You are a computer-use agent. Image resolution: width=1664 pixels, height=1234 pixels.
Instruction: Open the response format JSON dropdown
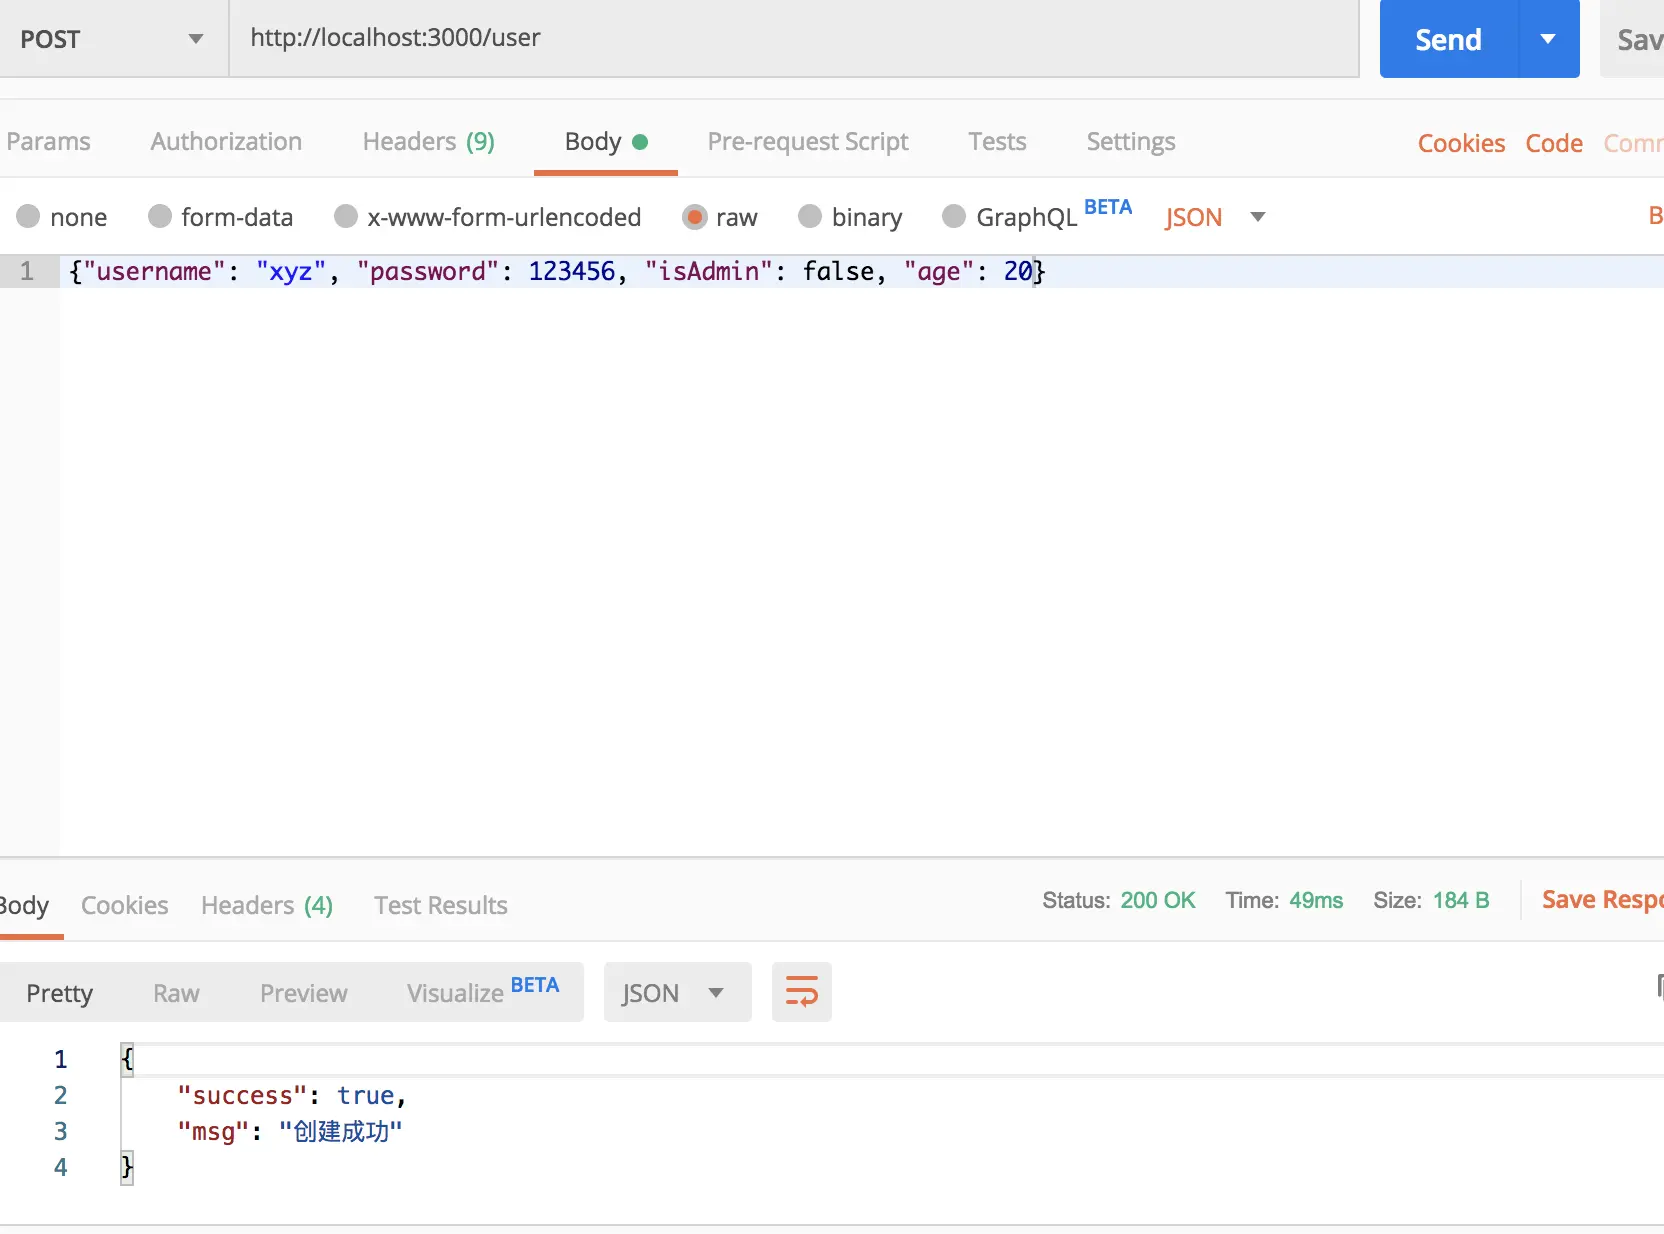pos(677,992)
